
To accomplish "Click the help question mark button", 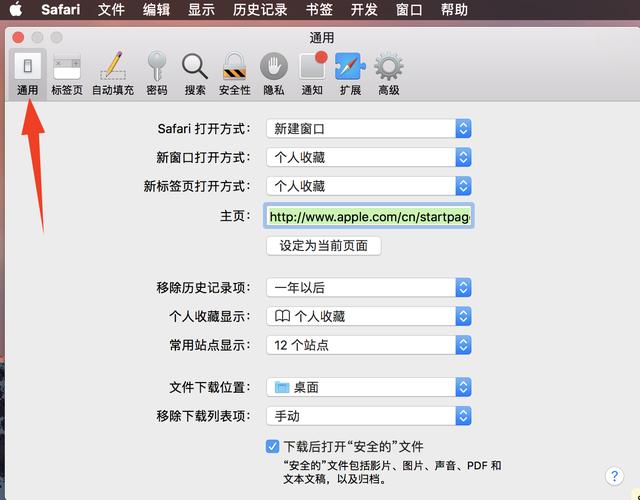I will 614,476.
